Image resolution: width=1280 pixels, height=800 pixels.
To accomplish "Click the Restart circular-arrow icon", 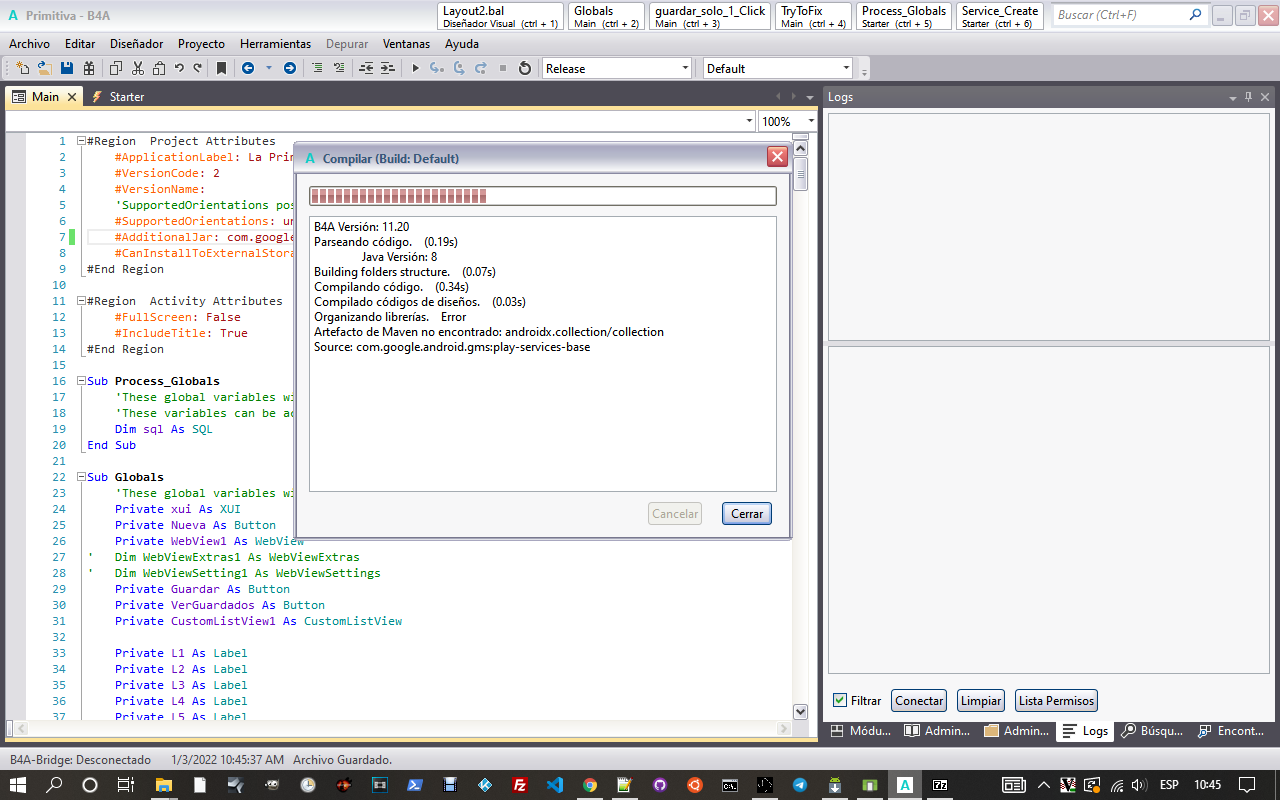I will tap(524, 68).
